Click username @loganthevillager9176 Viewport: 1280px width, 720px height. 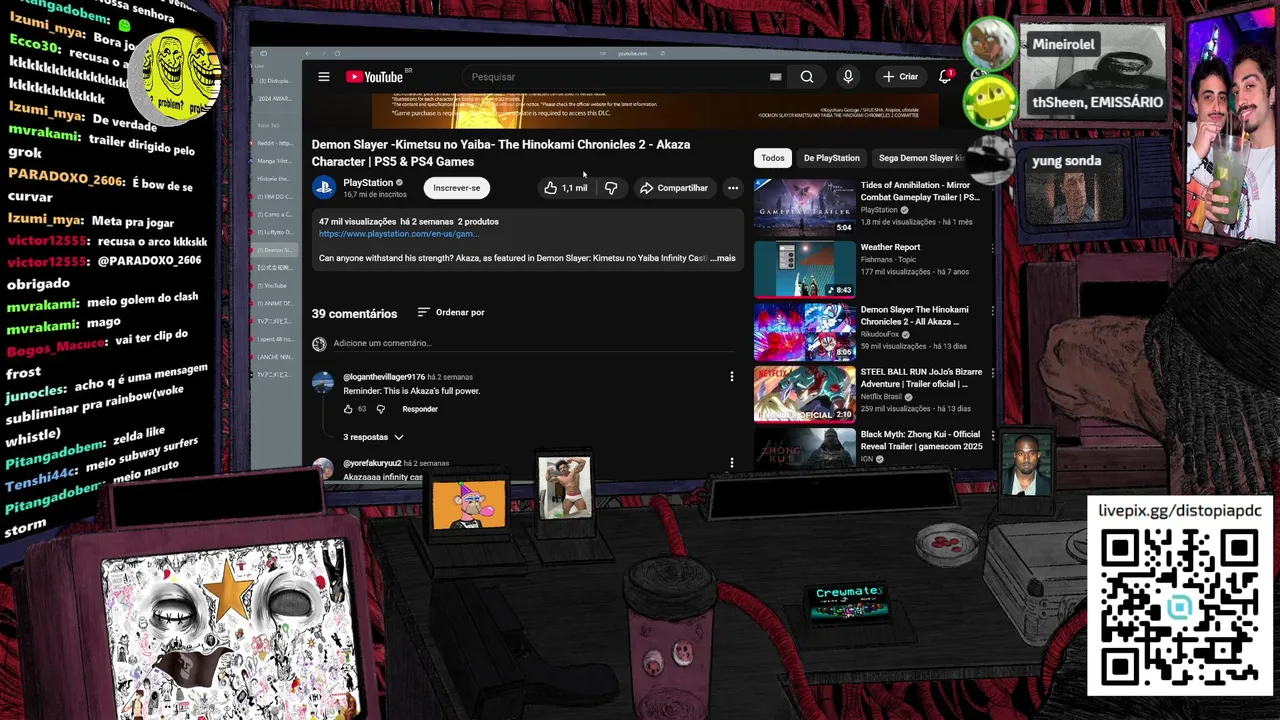tap(384, 377)
